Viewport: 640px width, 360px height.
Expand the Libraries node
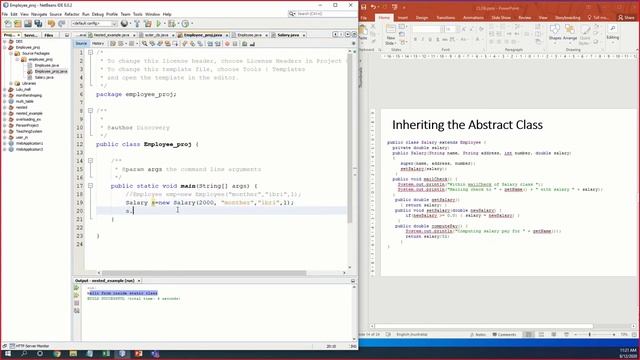click(x=11, y=83)
